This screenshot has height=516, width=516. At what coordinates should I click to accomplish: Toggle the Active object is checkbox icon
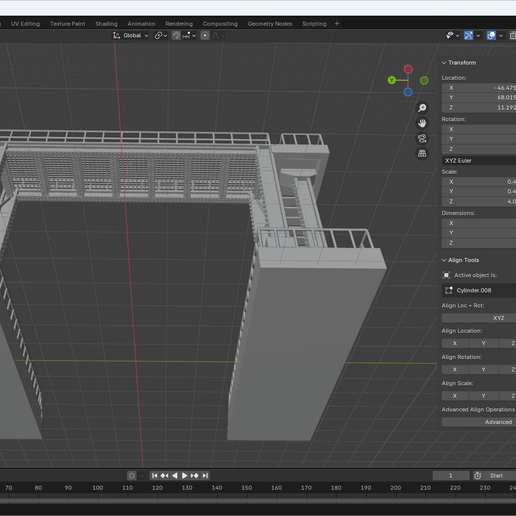(x=446, y=275)
